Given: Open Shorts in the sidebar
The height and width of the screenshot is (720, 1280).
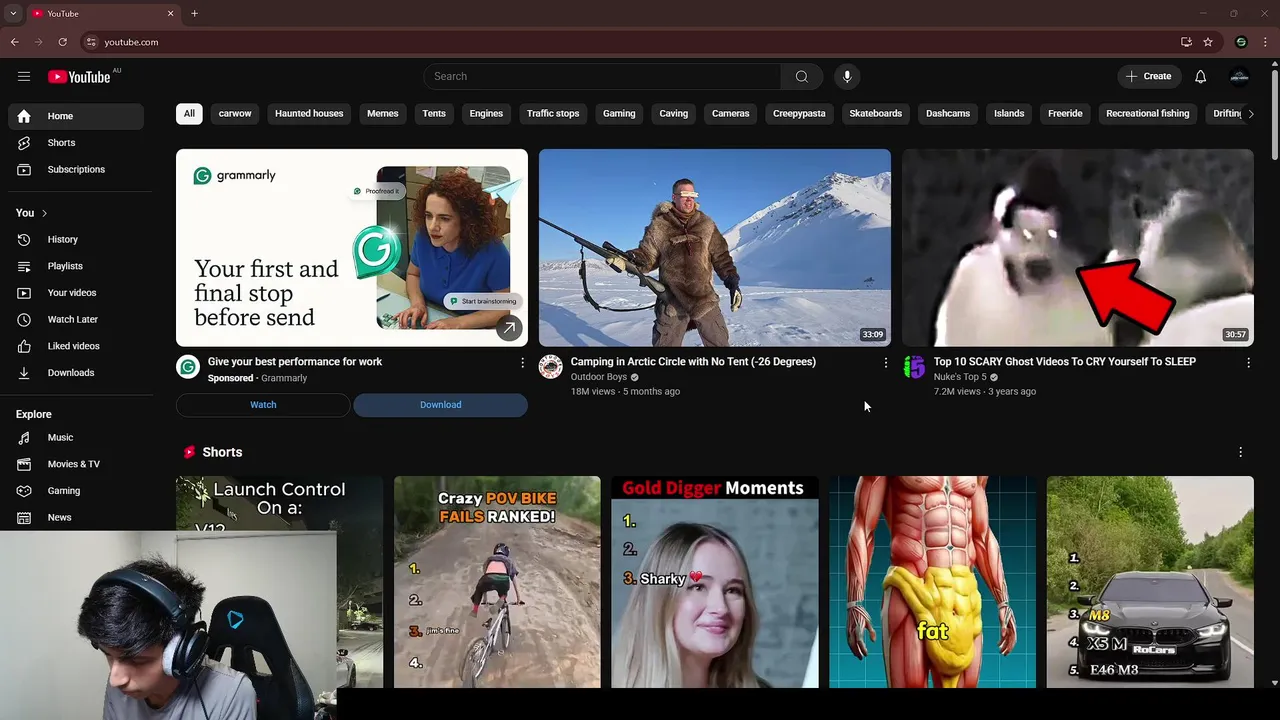Looking at the screenshot, I should [76, 143].
